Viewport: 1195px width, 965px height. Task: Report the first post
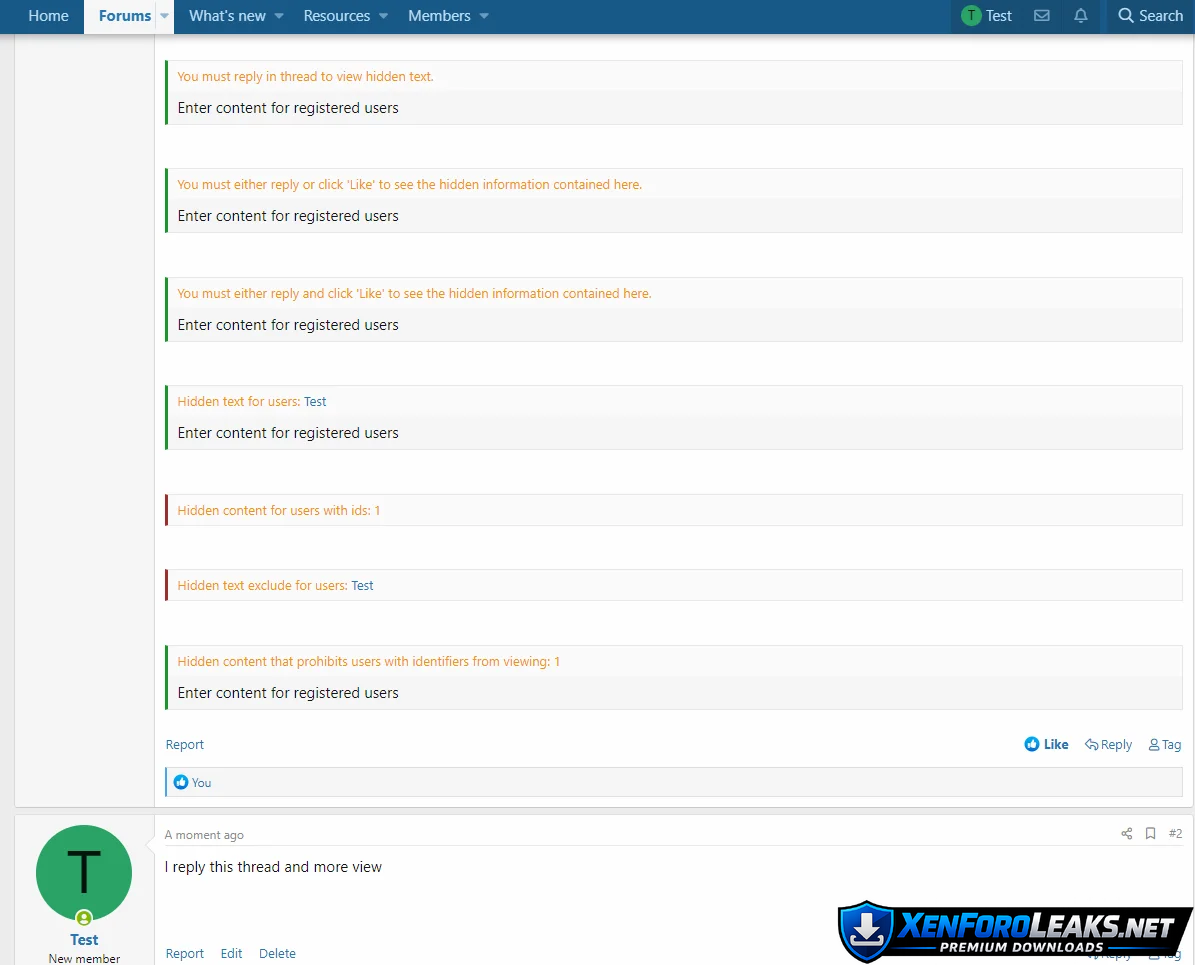point(185,745)
